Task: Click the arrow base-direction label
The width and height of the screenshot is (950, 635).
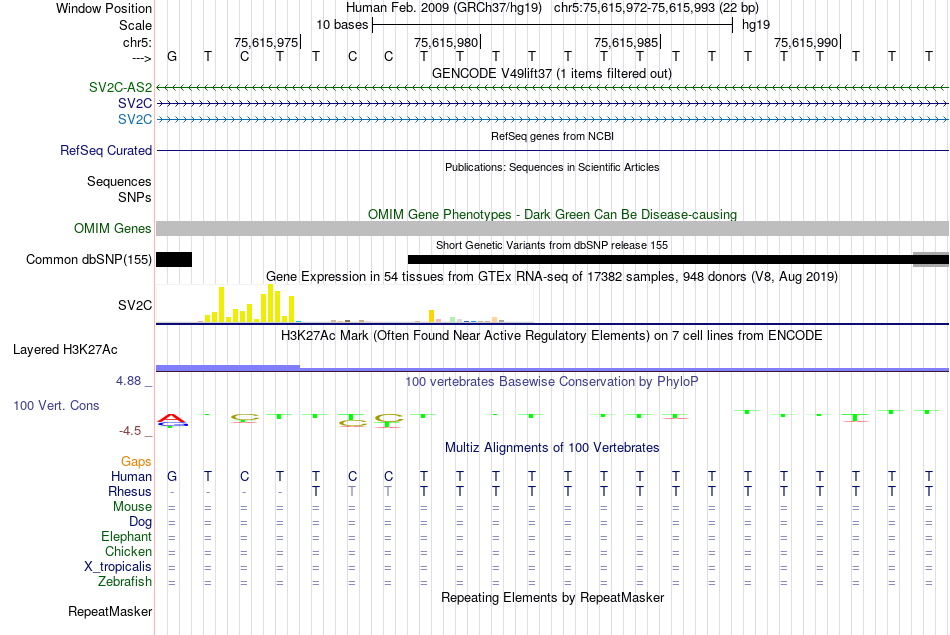Action: coord(141,58)
